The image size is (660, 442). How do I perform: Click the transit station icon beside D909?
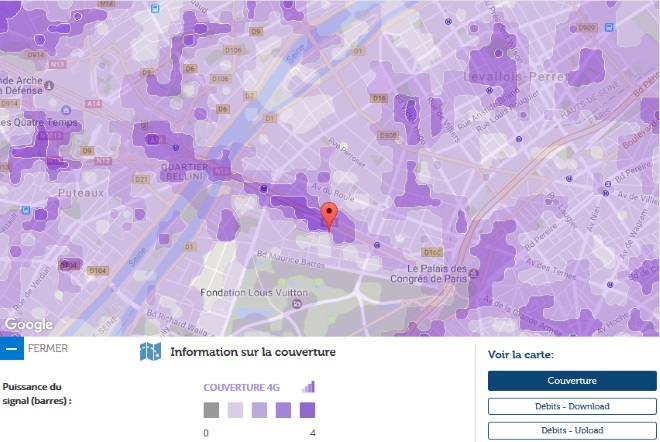point(609,27)
